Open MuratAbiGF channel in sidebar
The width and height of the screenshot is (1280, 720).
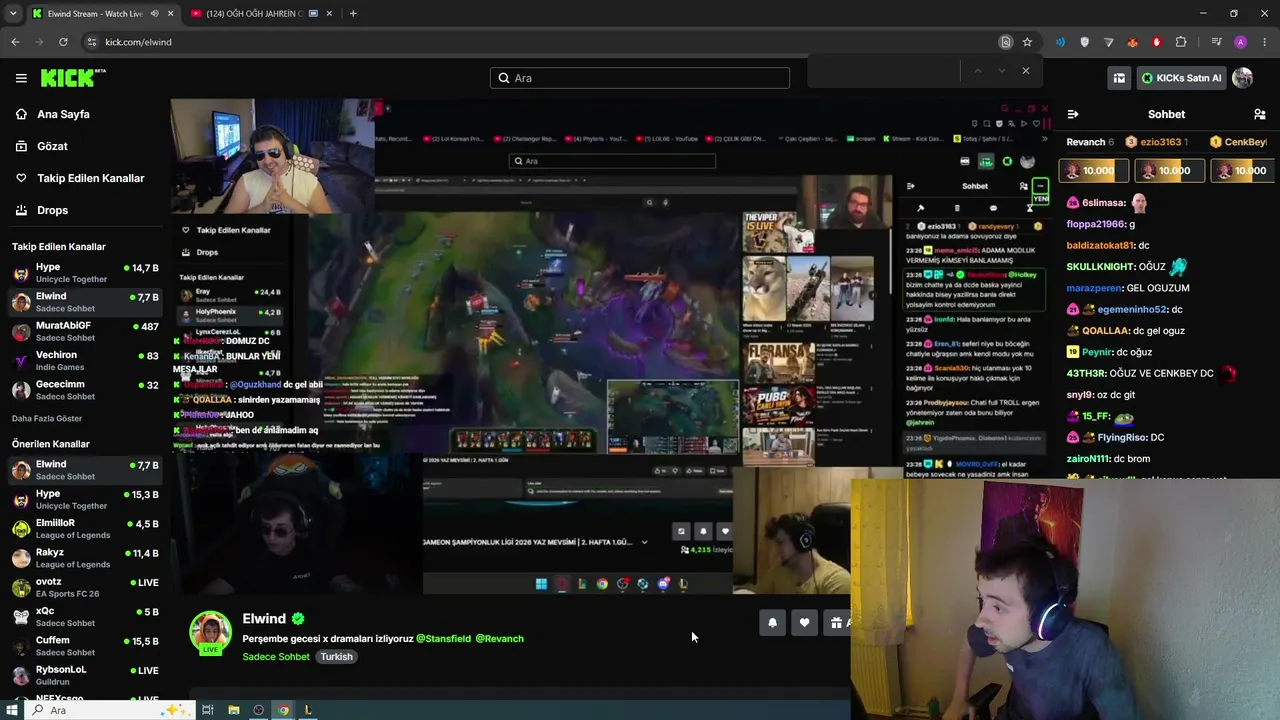tap(85, 331)
